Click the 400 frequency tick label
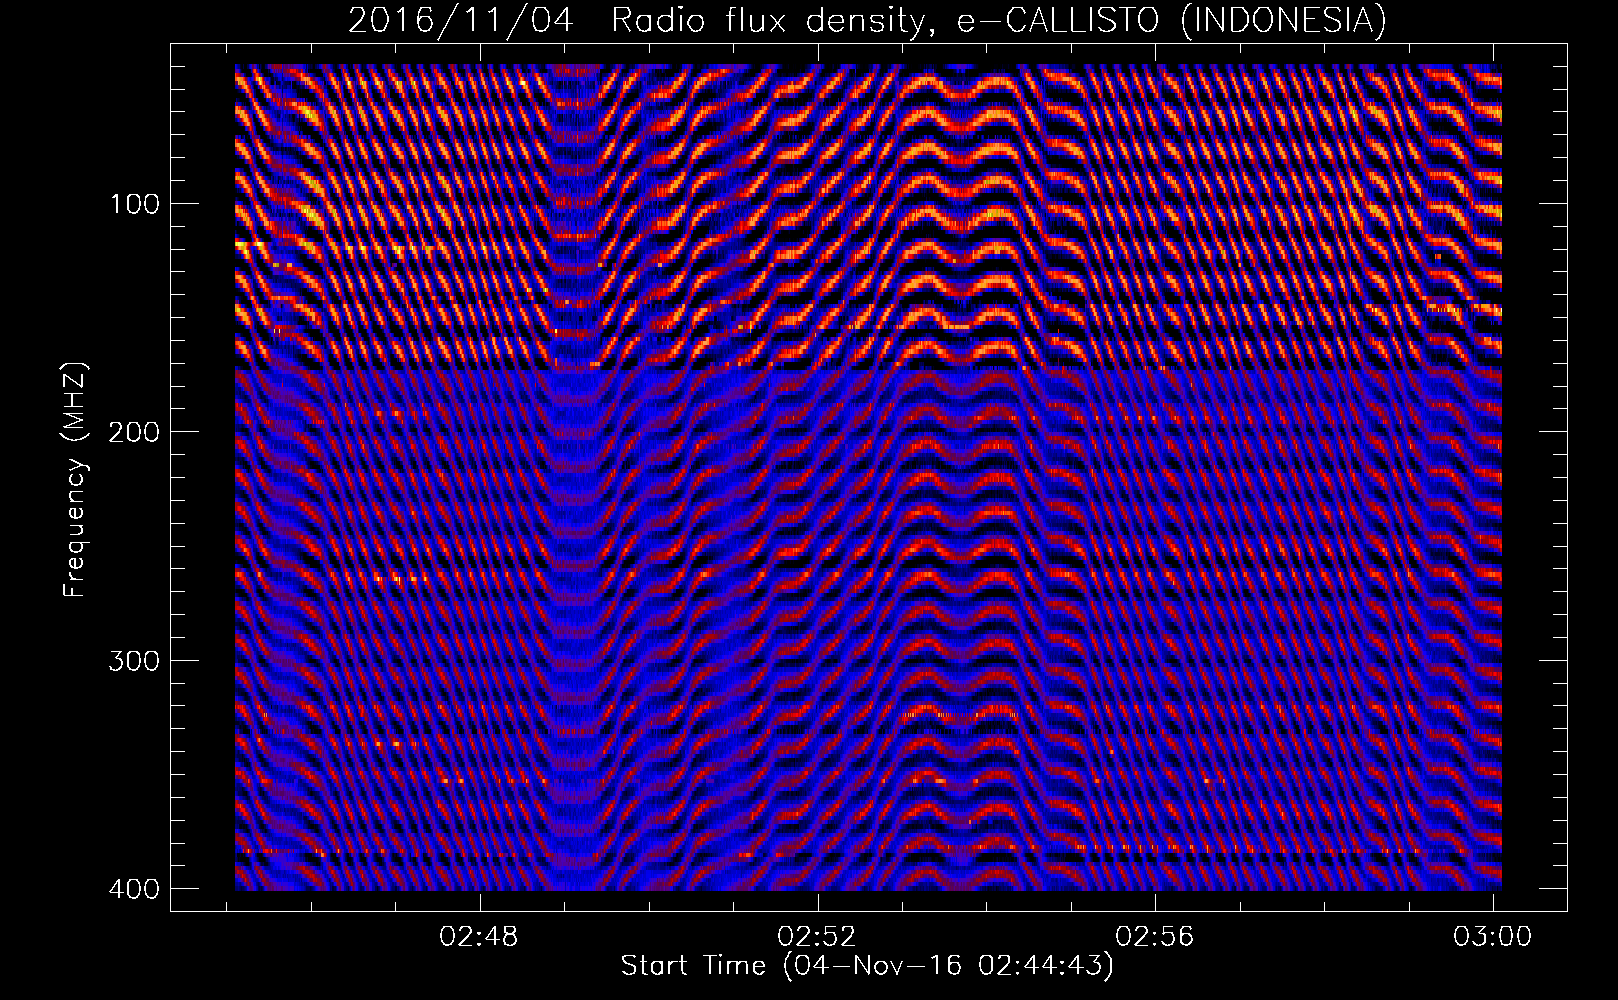1618x1000 pixels. coord(133,889)
